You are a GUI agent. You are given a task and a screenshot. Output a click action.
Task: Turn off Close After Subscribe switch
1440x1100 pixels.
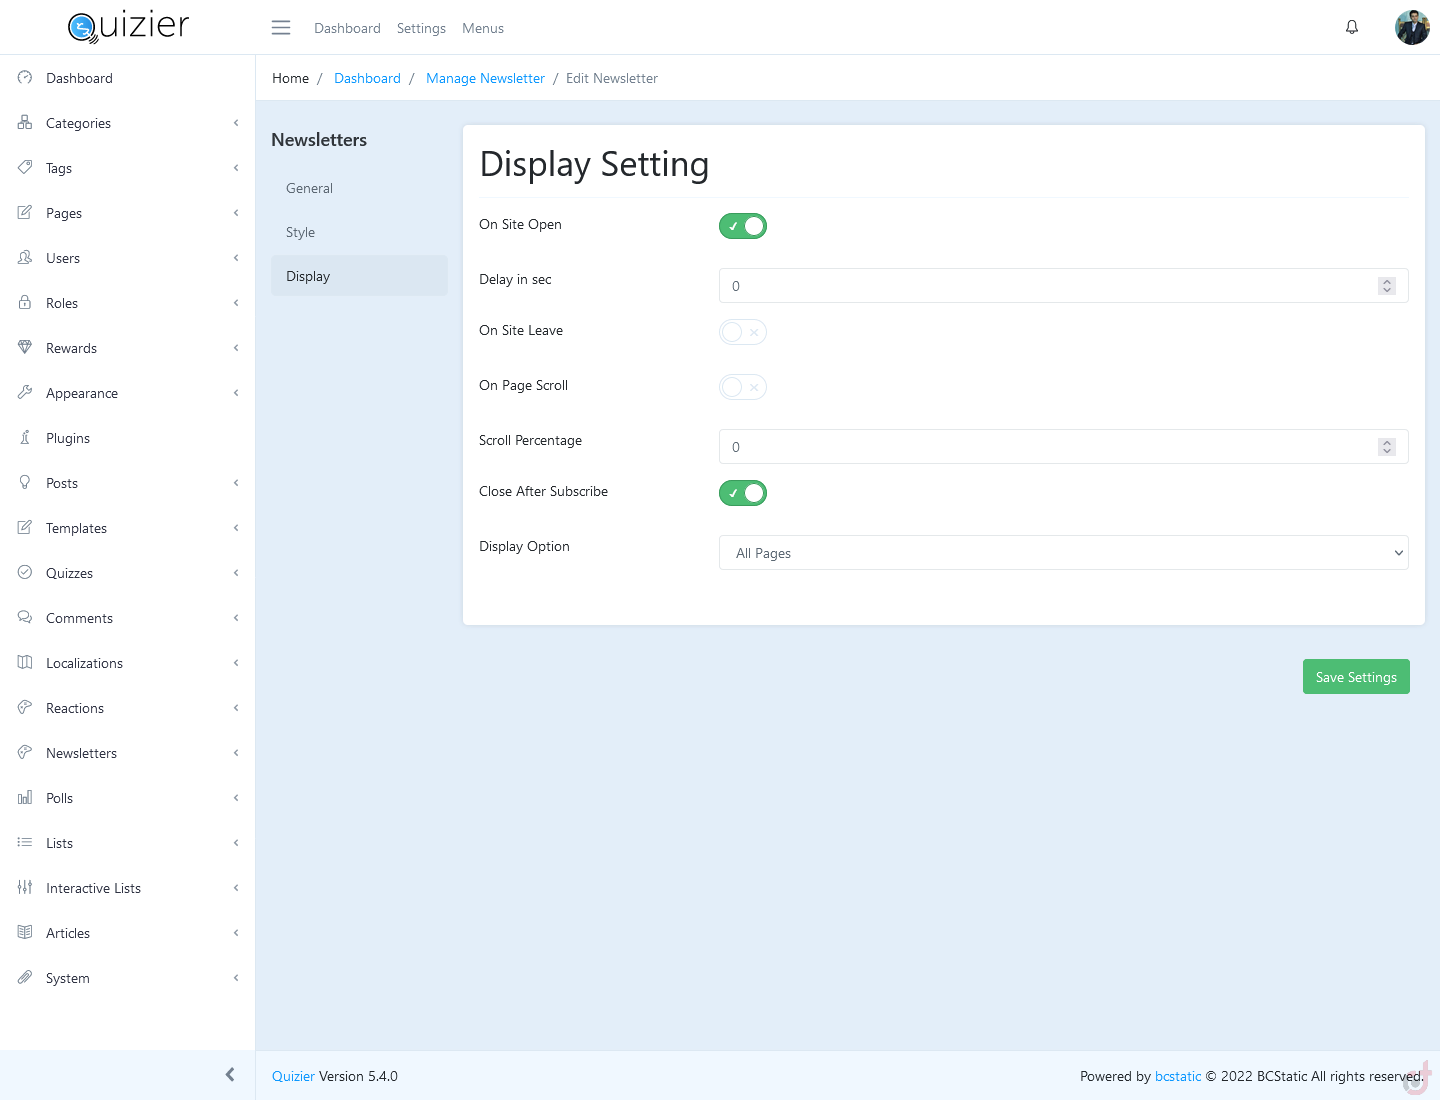(x=743, y=493)
